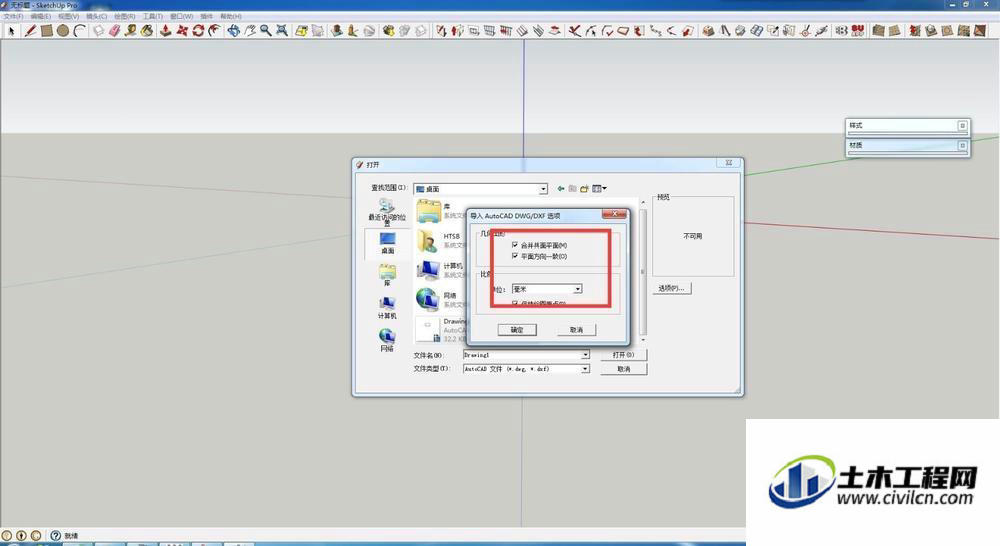The width and height of the screenshot is (1000, 546).
Task: Click the go-back green arrow in Open dialog
Action: pyautogui.click(x=561, y=189)
